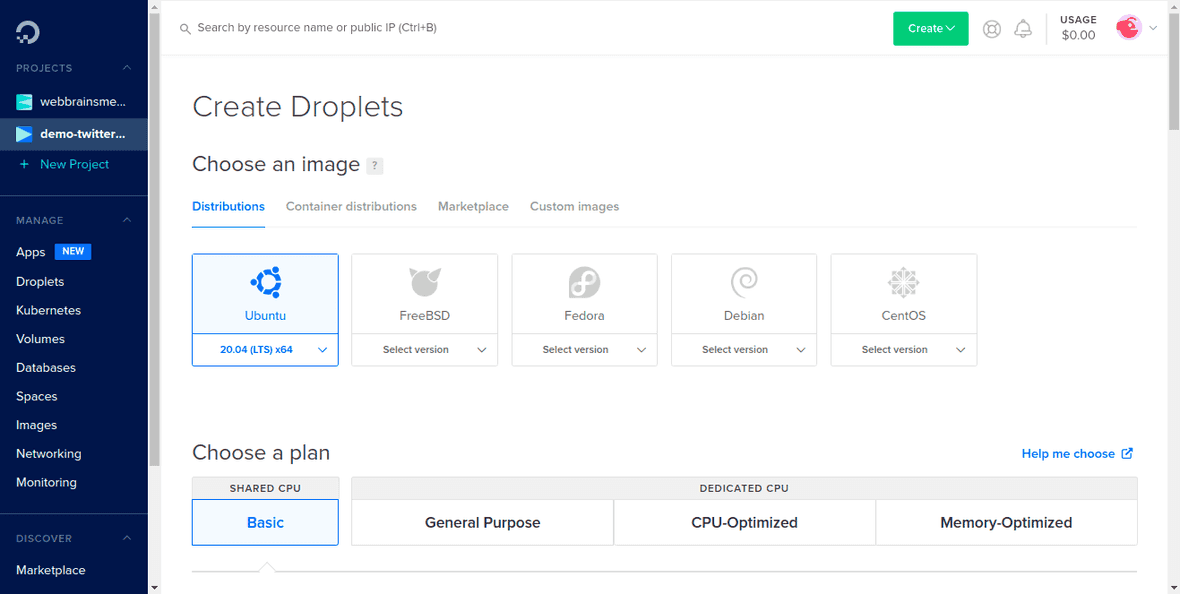1180x594 pixels.
Task: Collapse the Projects section chevron
Action: click(x=127, y=68)
